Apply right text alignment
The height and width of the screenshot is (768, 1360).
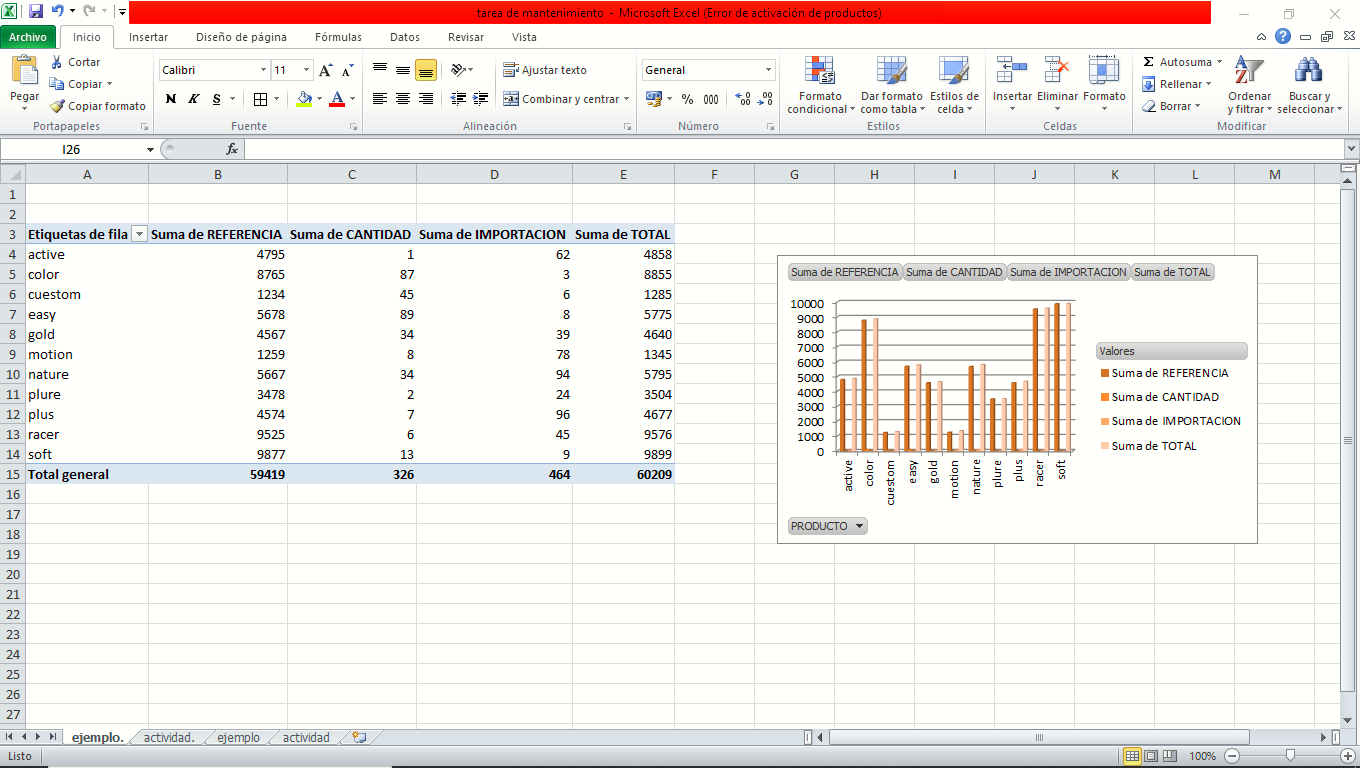pyautogui.click(x=426, y=99)
